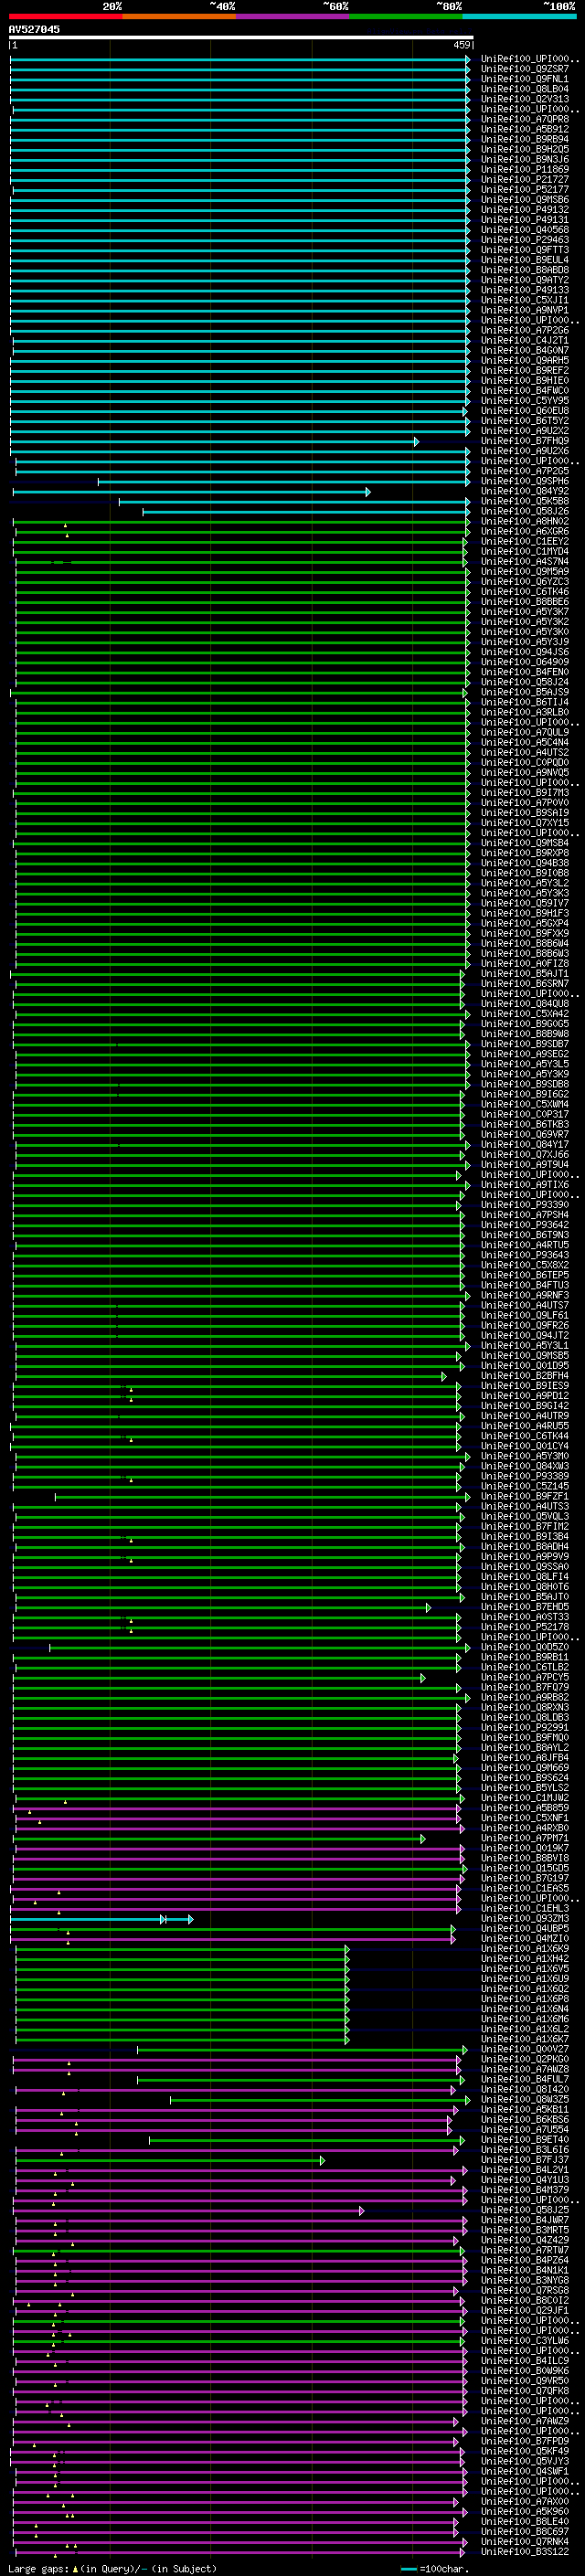Click the short cyan bar for UniRef100_Q93ZM3

[102, 1919]
